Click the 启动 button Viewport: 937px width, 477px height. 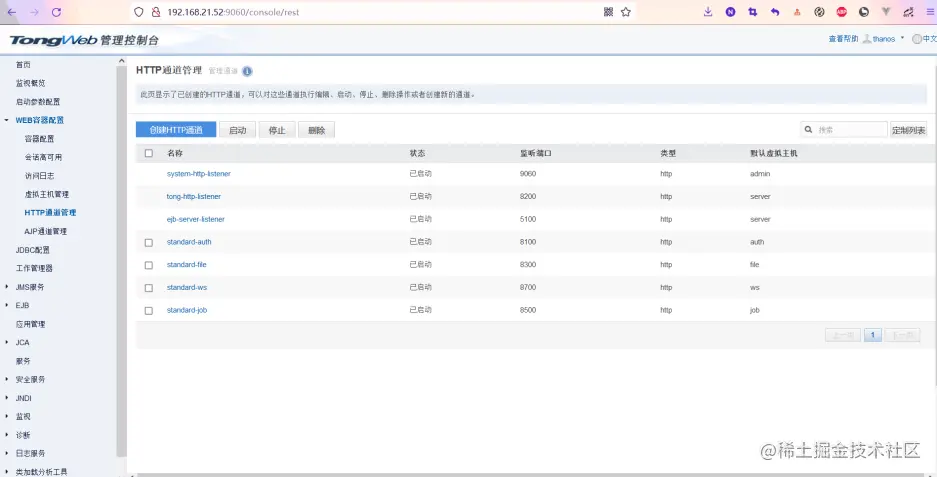238,130
